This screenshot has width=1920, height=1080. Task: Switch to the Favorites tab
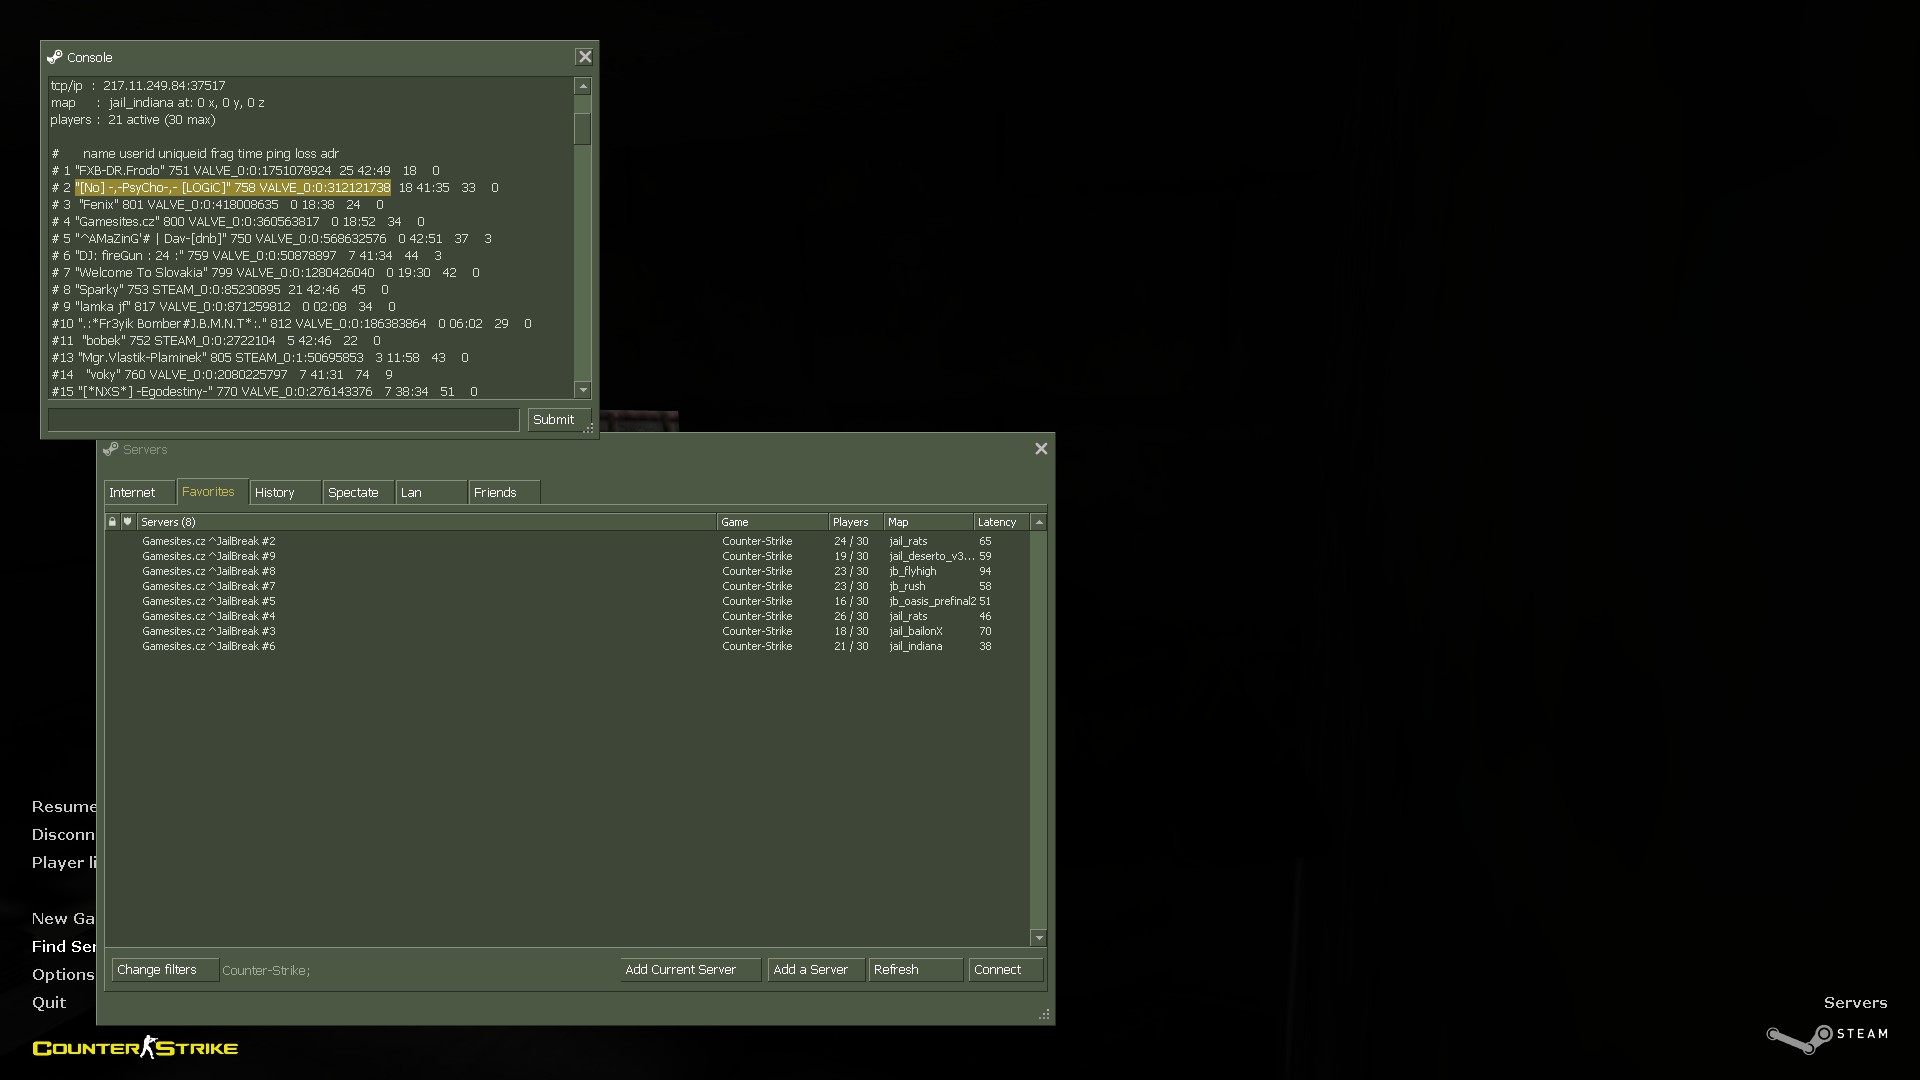[x=212, y=491]
